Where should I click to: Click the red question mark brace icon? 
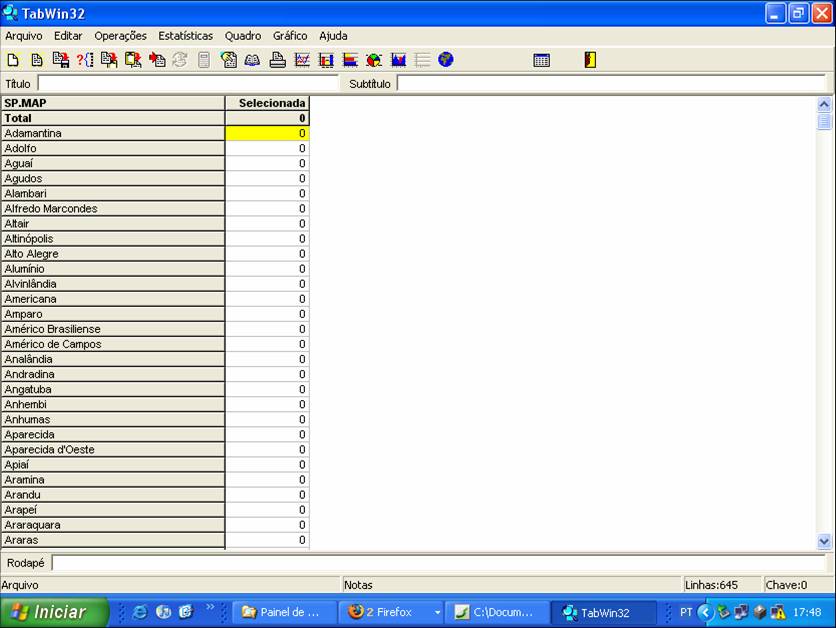(x=85, y=60)
